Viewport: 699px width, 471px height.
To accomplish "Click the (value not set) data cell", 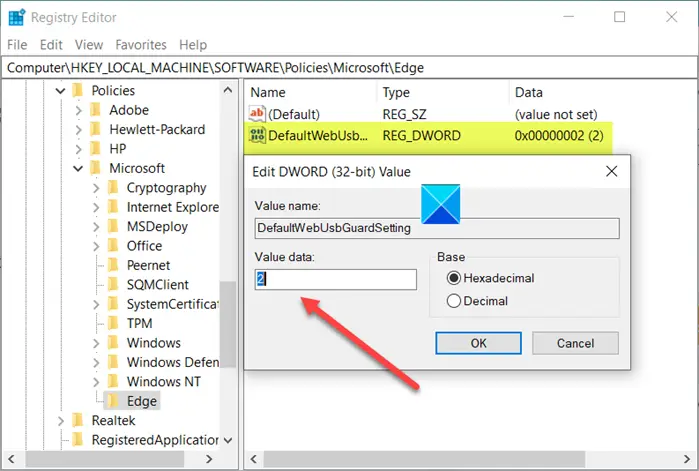I will pyautogui.click(x=556, y=115).
